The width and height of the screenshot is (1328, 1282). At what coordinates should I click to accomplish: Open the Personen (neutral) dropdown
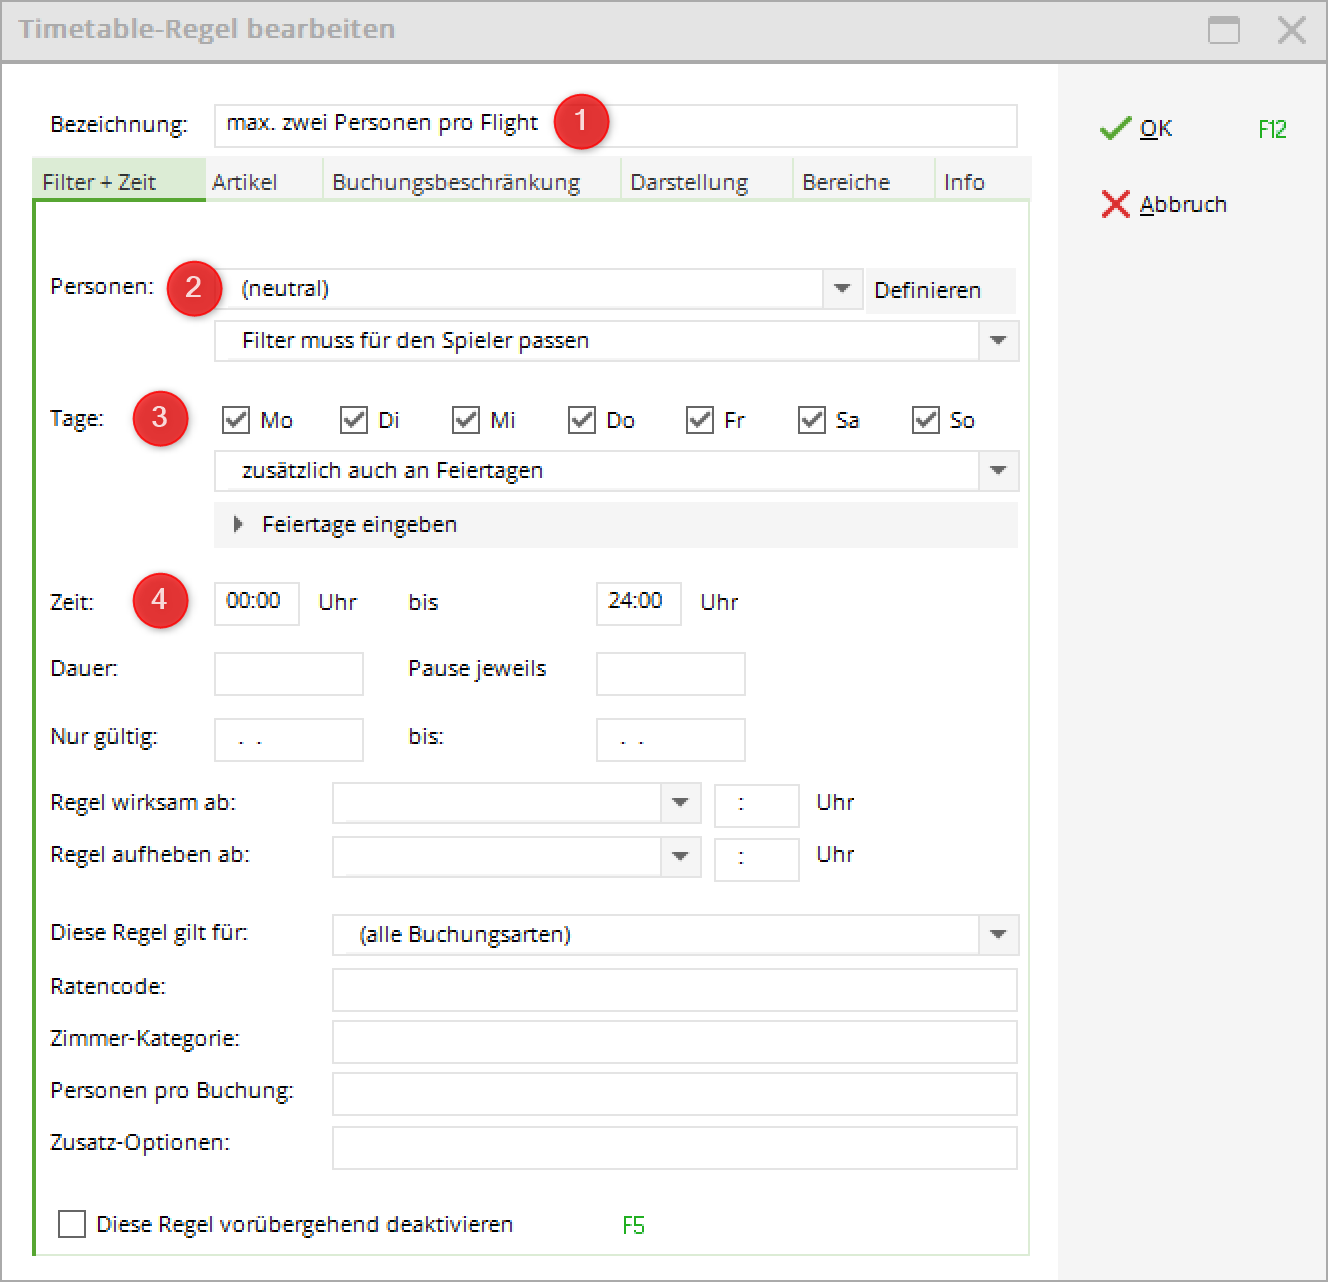[842, 289]
